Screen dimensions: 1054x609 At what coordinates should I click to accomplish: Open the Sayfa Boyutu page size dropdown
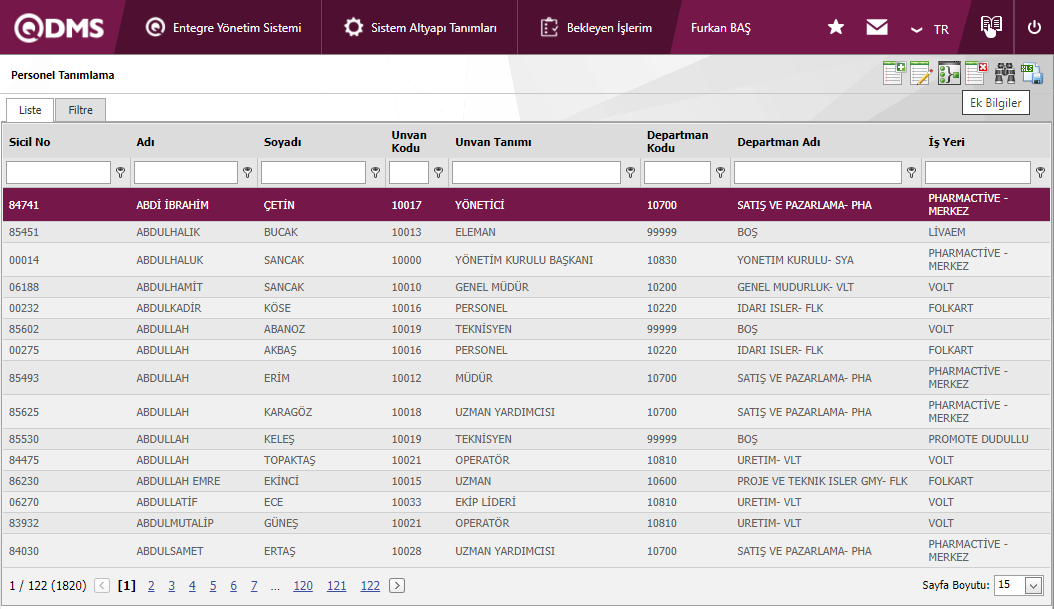point(1019,585)
